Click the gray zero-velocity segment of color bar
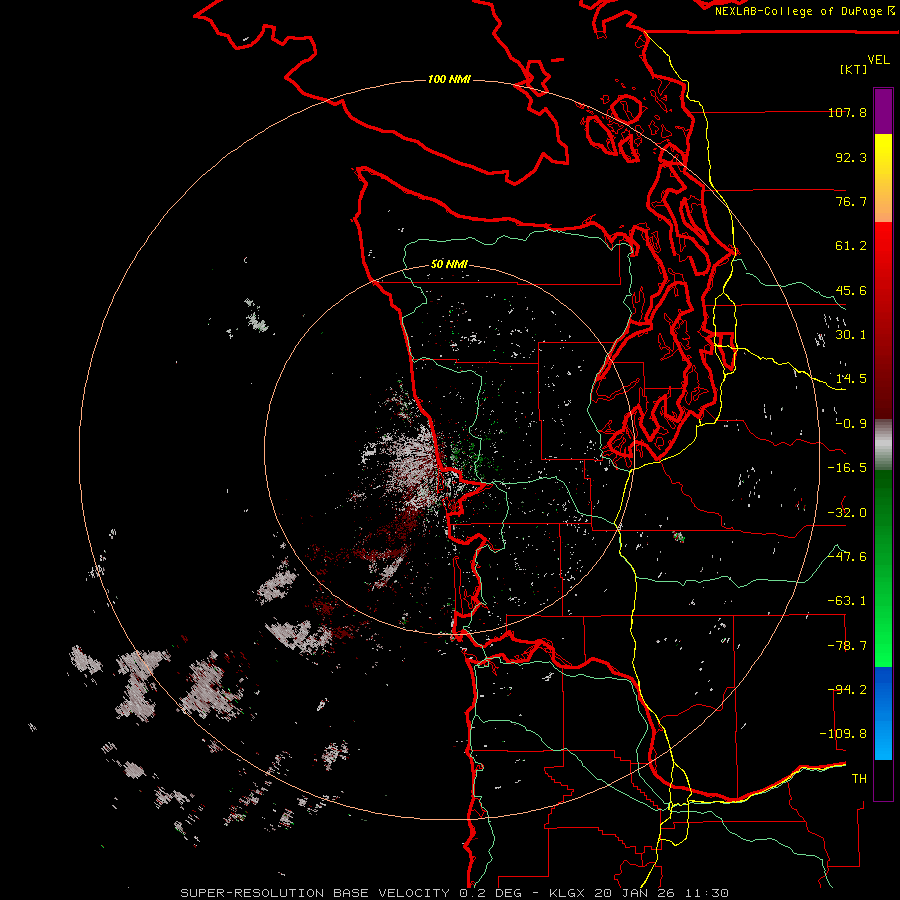 coord(883,445)
